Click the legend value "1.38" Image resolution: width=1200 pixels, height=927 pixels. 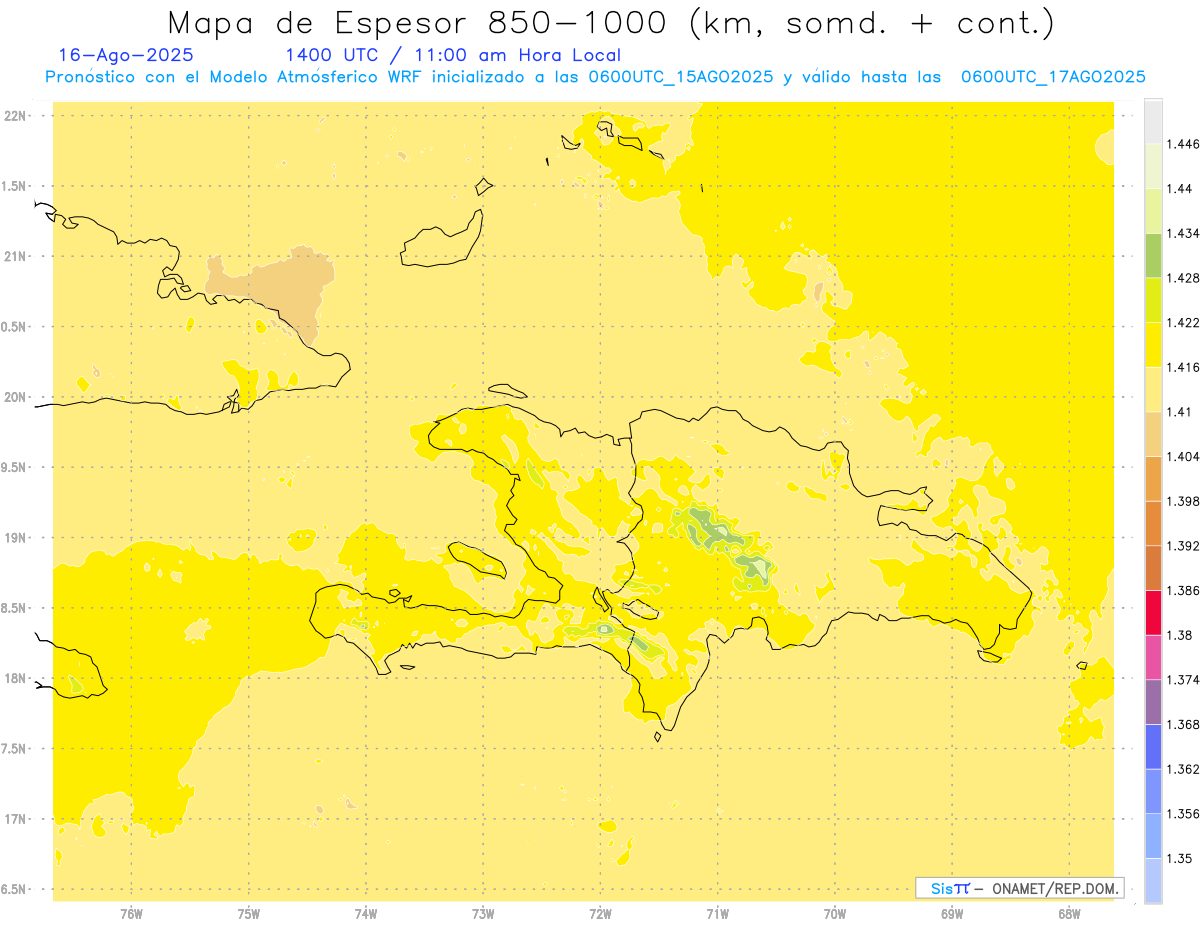click(1180, 635)
